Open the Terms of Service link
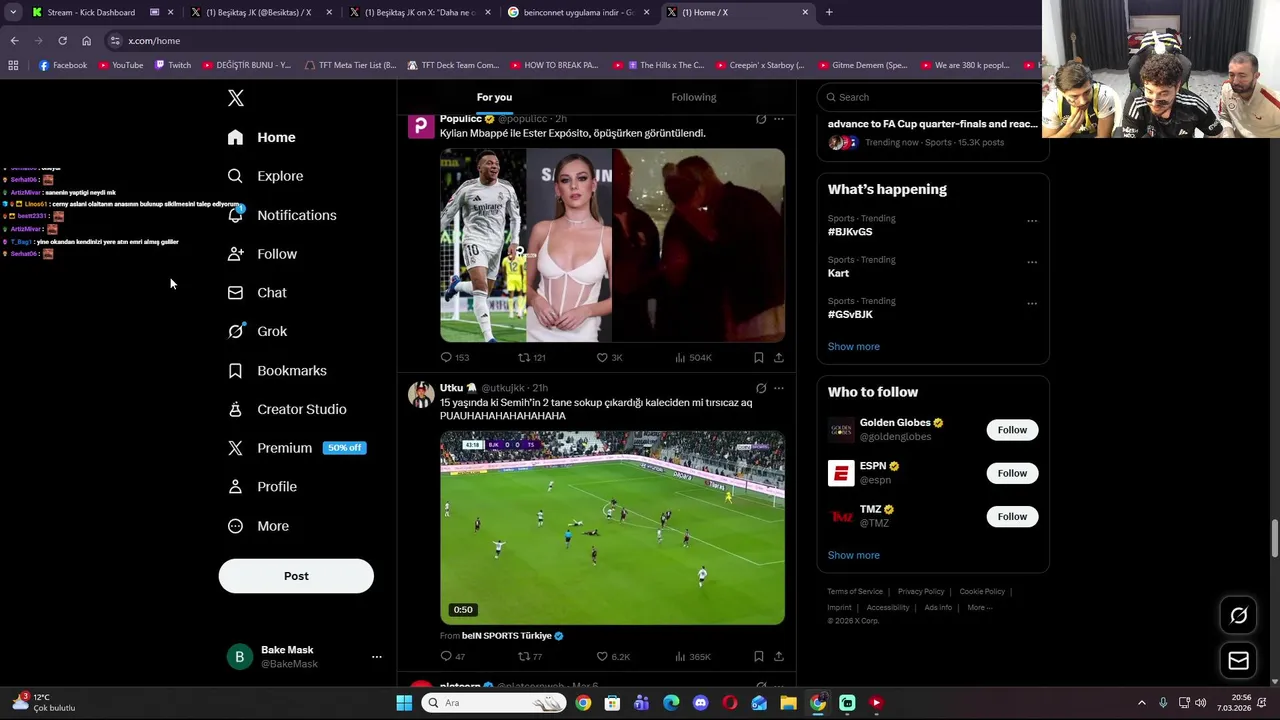This screenshot has height=720, width=1280. coord(855,592)
